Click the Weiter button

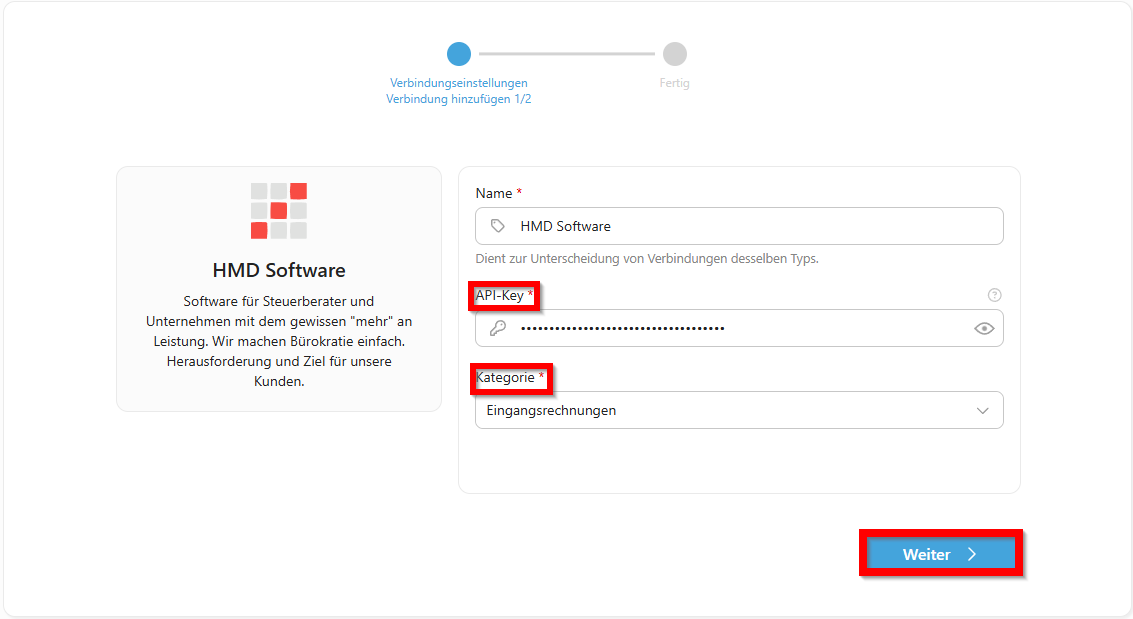(941, 554)
